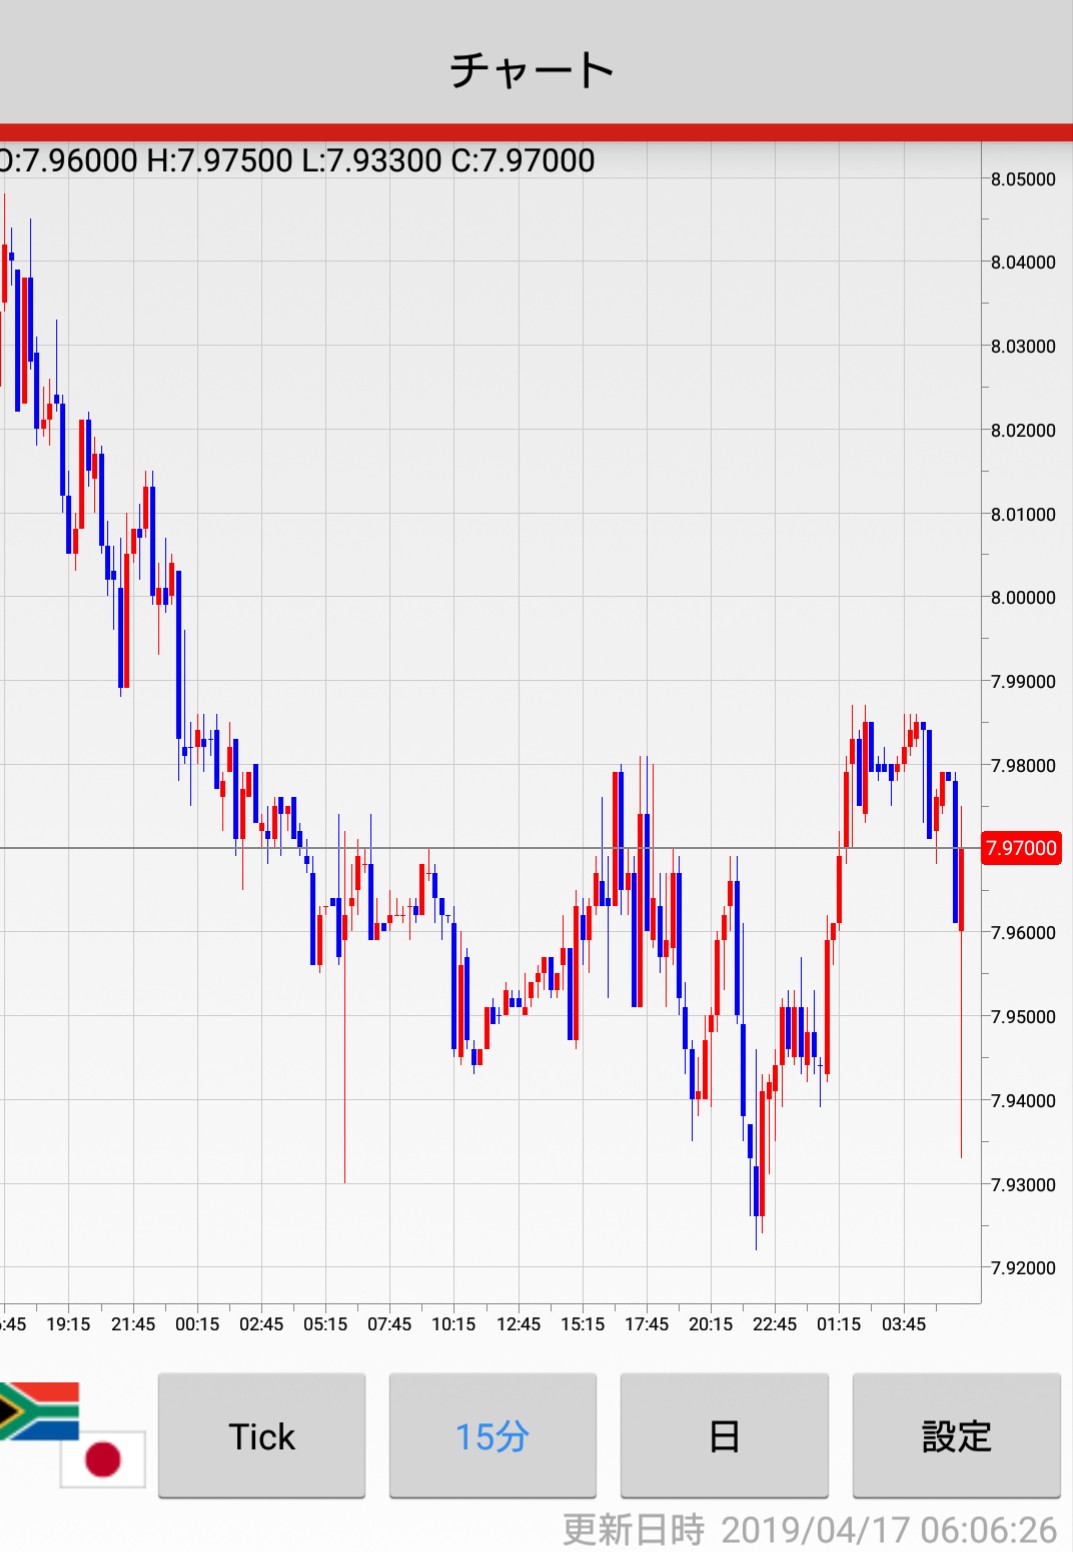
Task: Click the 05:15 time axis label
Action: pyautogui.click(x=325, y=1324)
